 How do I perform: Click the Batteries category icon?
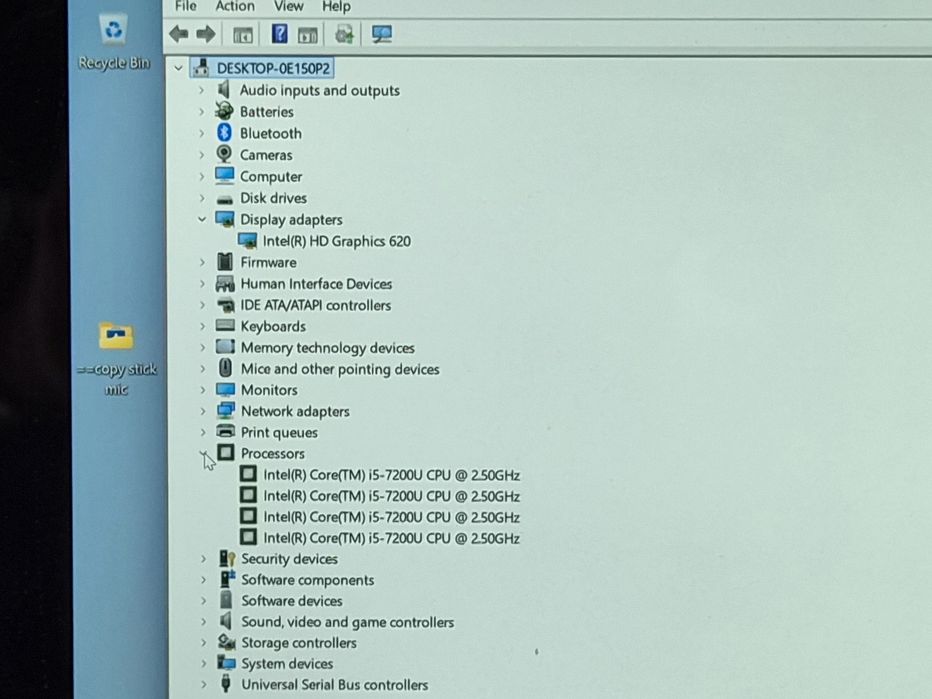click(224, 111)
